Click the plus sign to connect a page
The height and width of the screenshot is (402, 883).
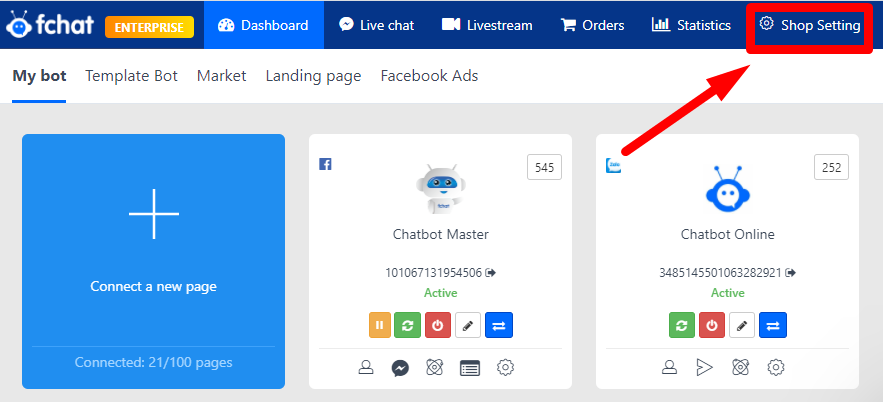click(154, 214)
